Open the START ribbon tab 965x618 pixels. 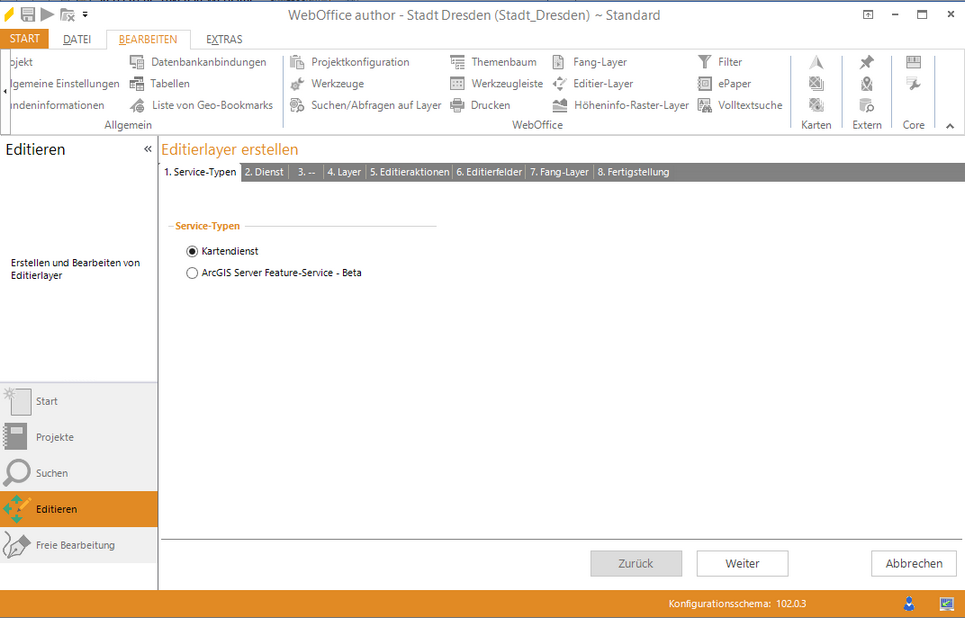tap(25, 39)
